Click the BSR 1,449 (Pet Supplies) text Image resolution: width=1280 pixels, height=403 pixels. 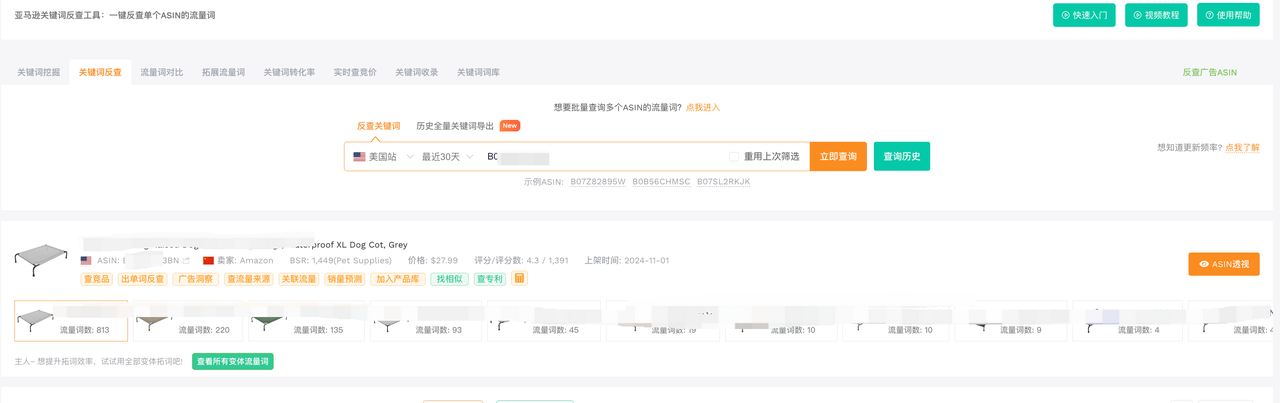(x=343, y=260)
